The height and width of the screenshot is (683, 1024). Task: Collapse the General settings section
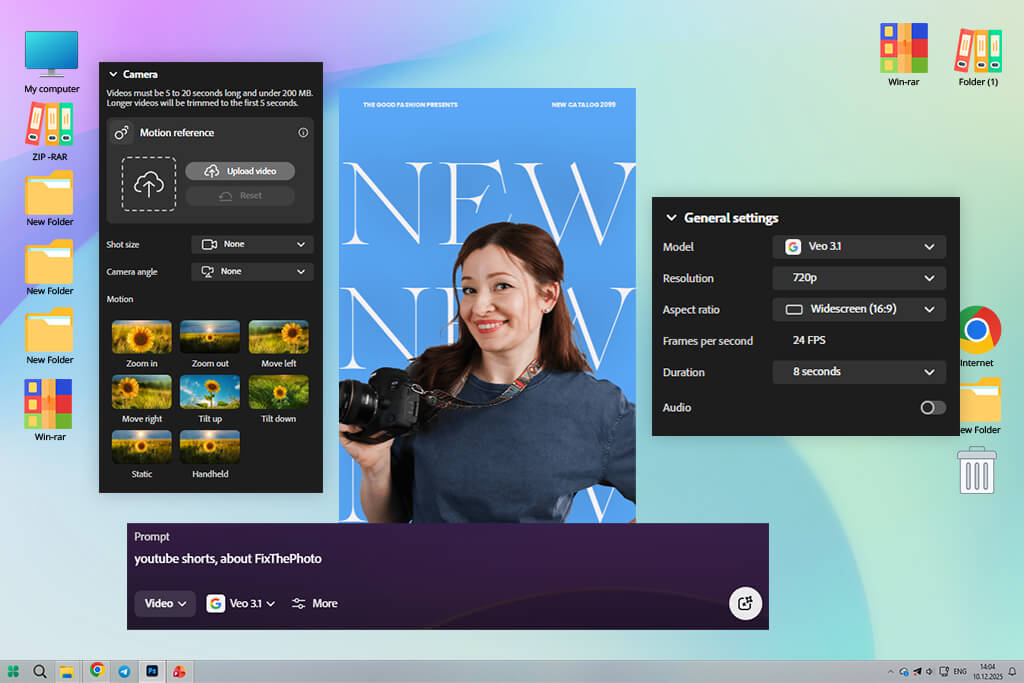click(671, 218)
